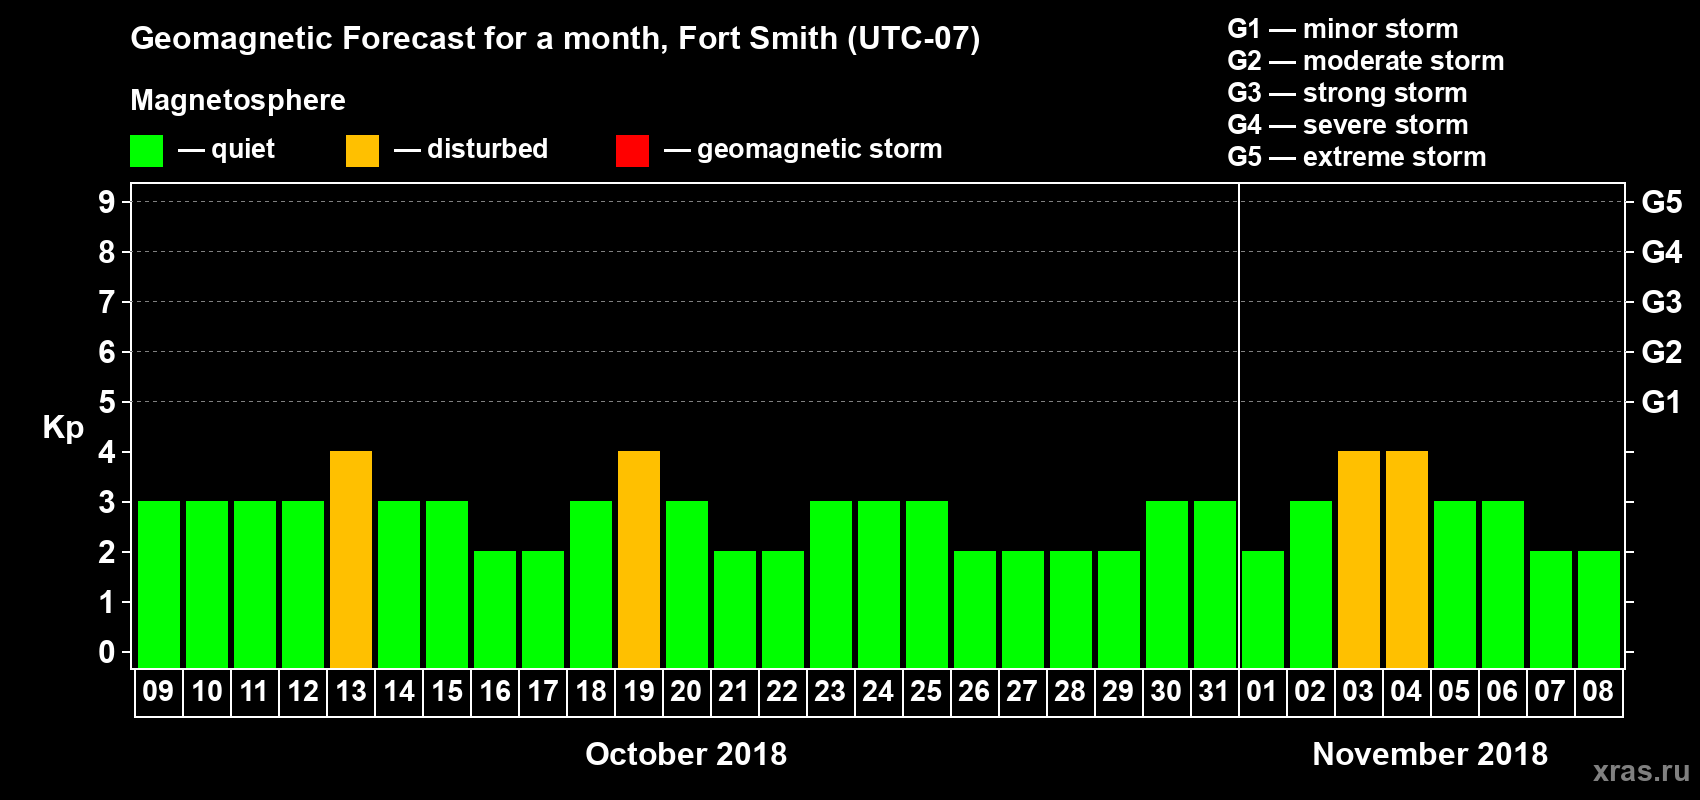Click the 'G5 — extreme storm' legend line
The image size is (1700, 800).
[x=1357, y=157]
